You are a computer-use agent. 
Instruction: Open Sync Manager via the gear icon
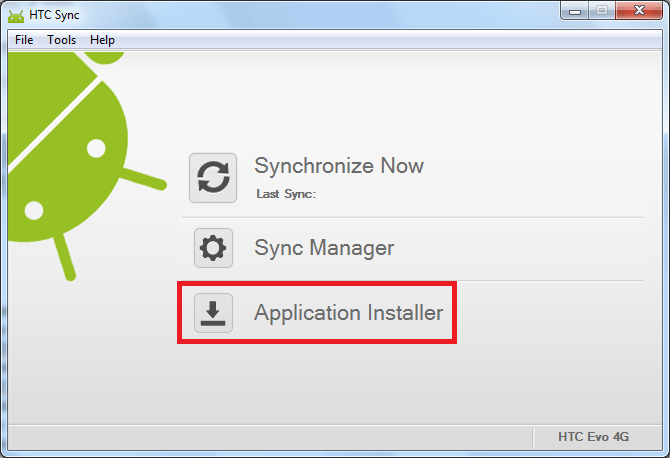click(213, 248)
